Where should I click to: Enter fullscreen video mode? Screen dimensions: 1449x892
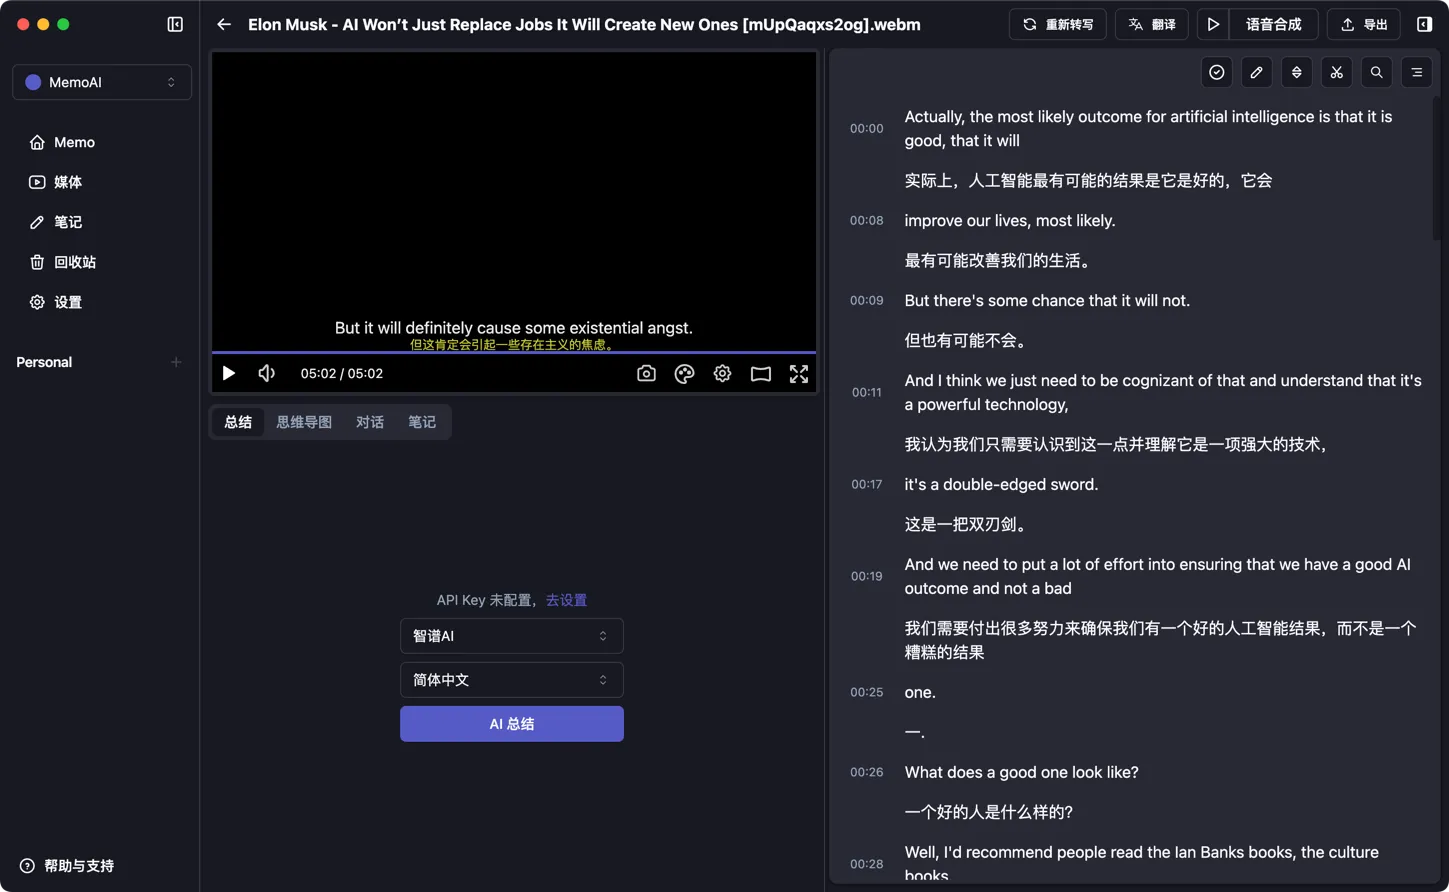(799, 373)
